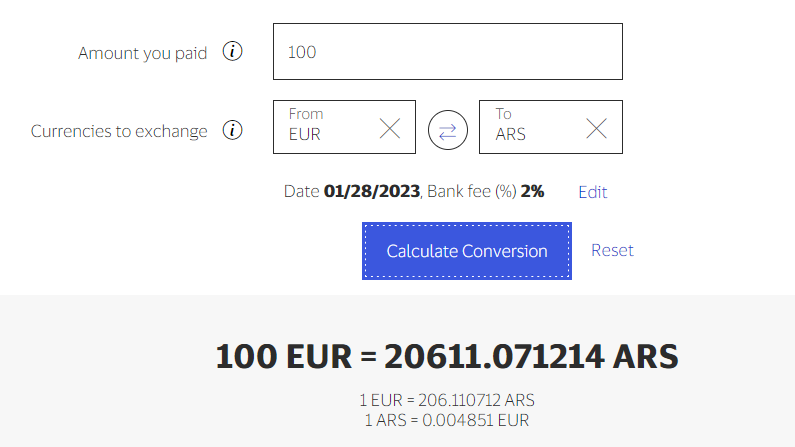Screen dimensions: 795x447
Task: Click the small From label inside currency box
Action: click(x=306, y=114)
